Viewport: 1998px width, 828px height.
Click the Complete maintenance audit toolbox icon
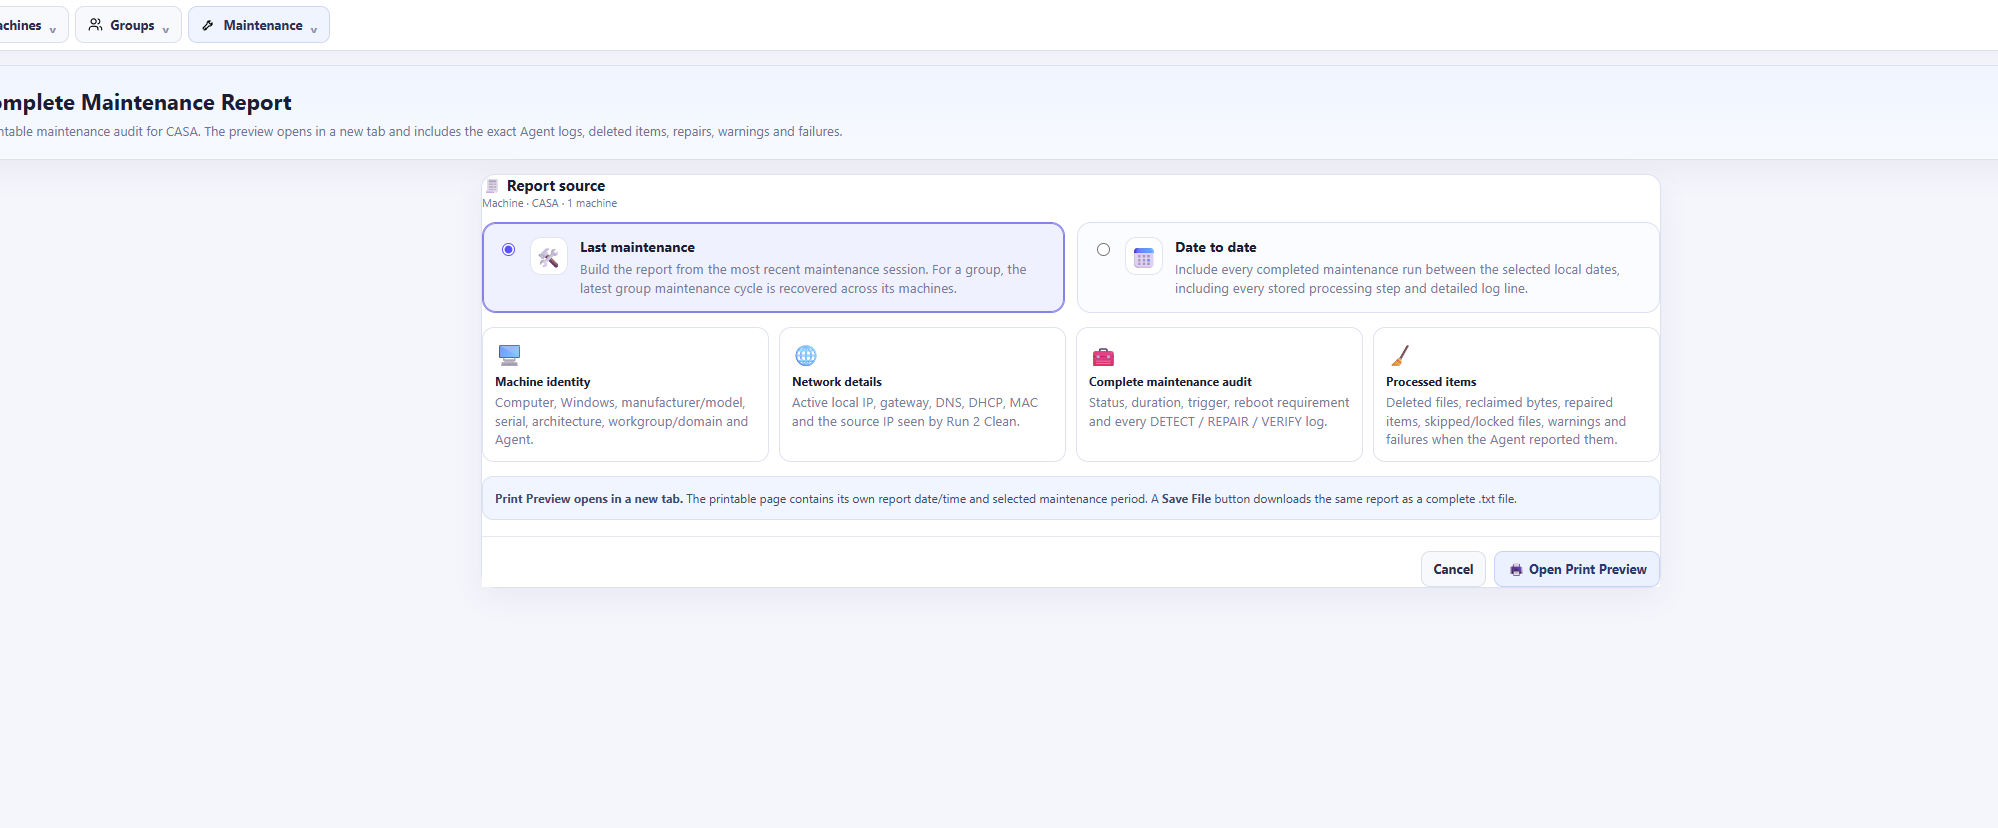coord(1103,356)
